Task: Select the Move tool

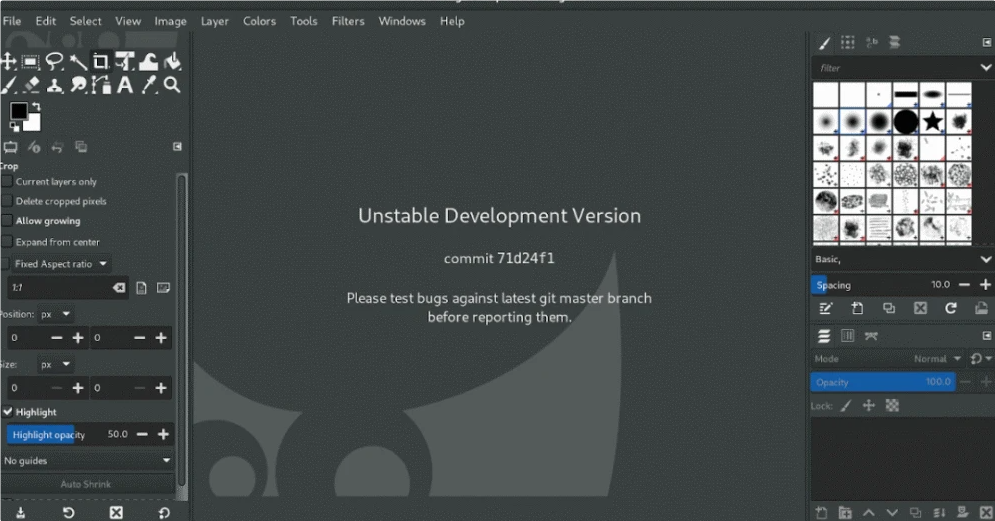Action: coord(8,62)
